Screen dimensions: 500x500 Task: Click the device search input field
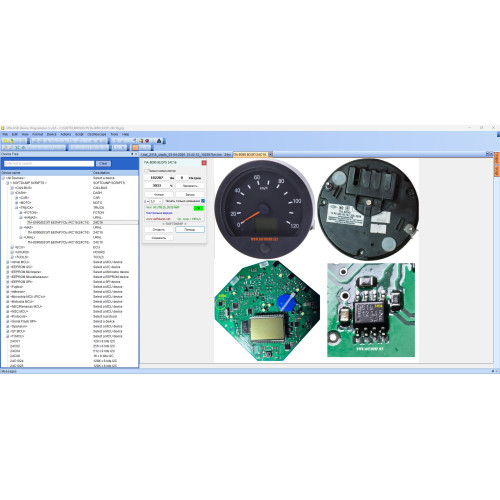(x=49, y=164)
